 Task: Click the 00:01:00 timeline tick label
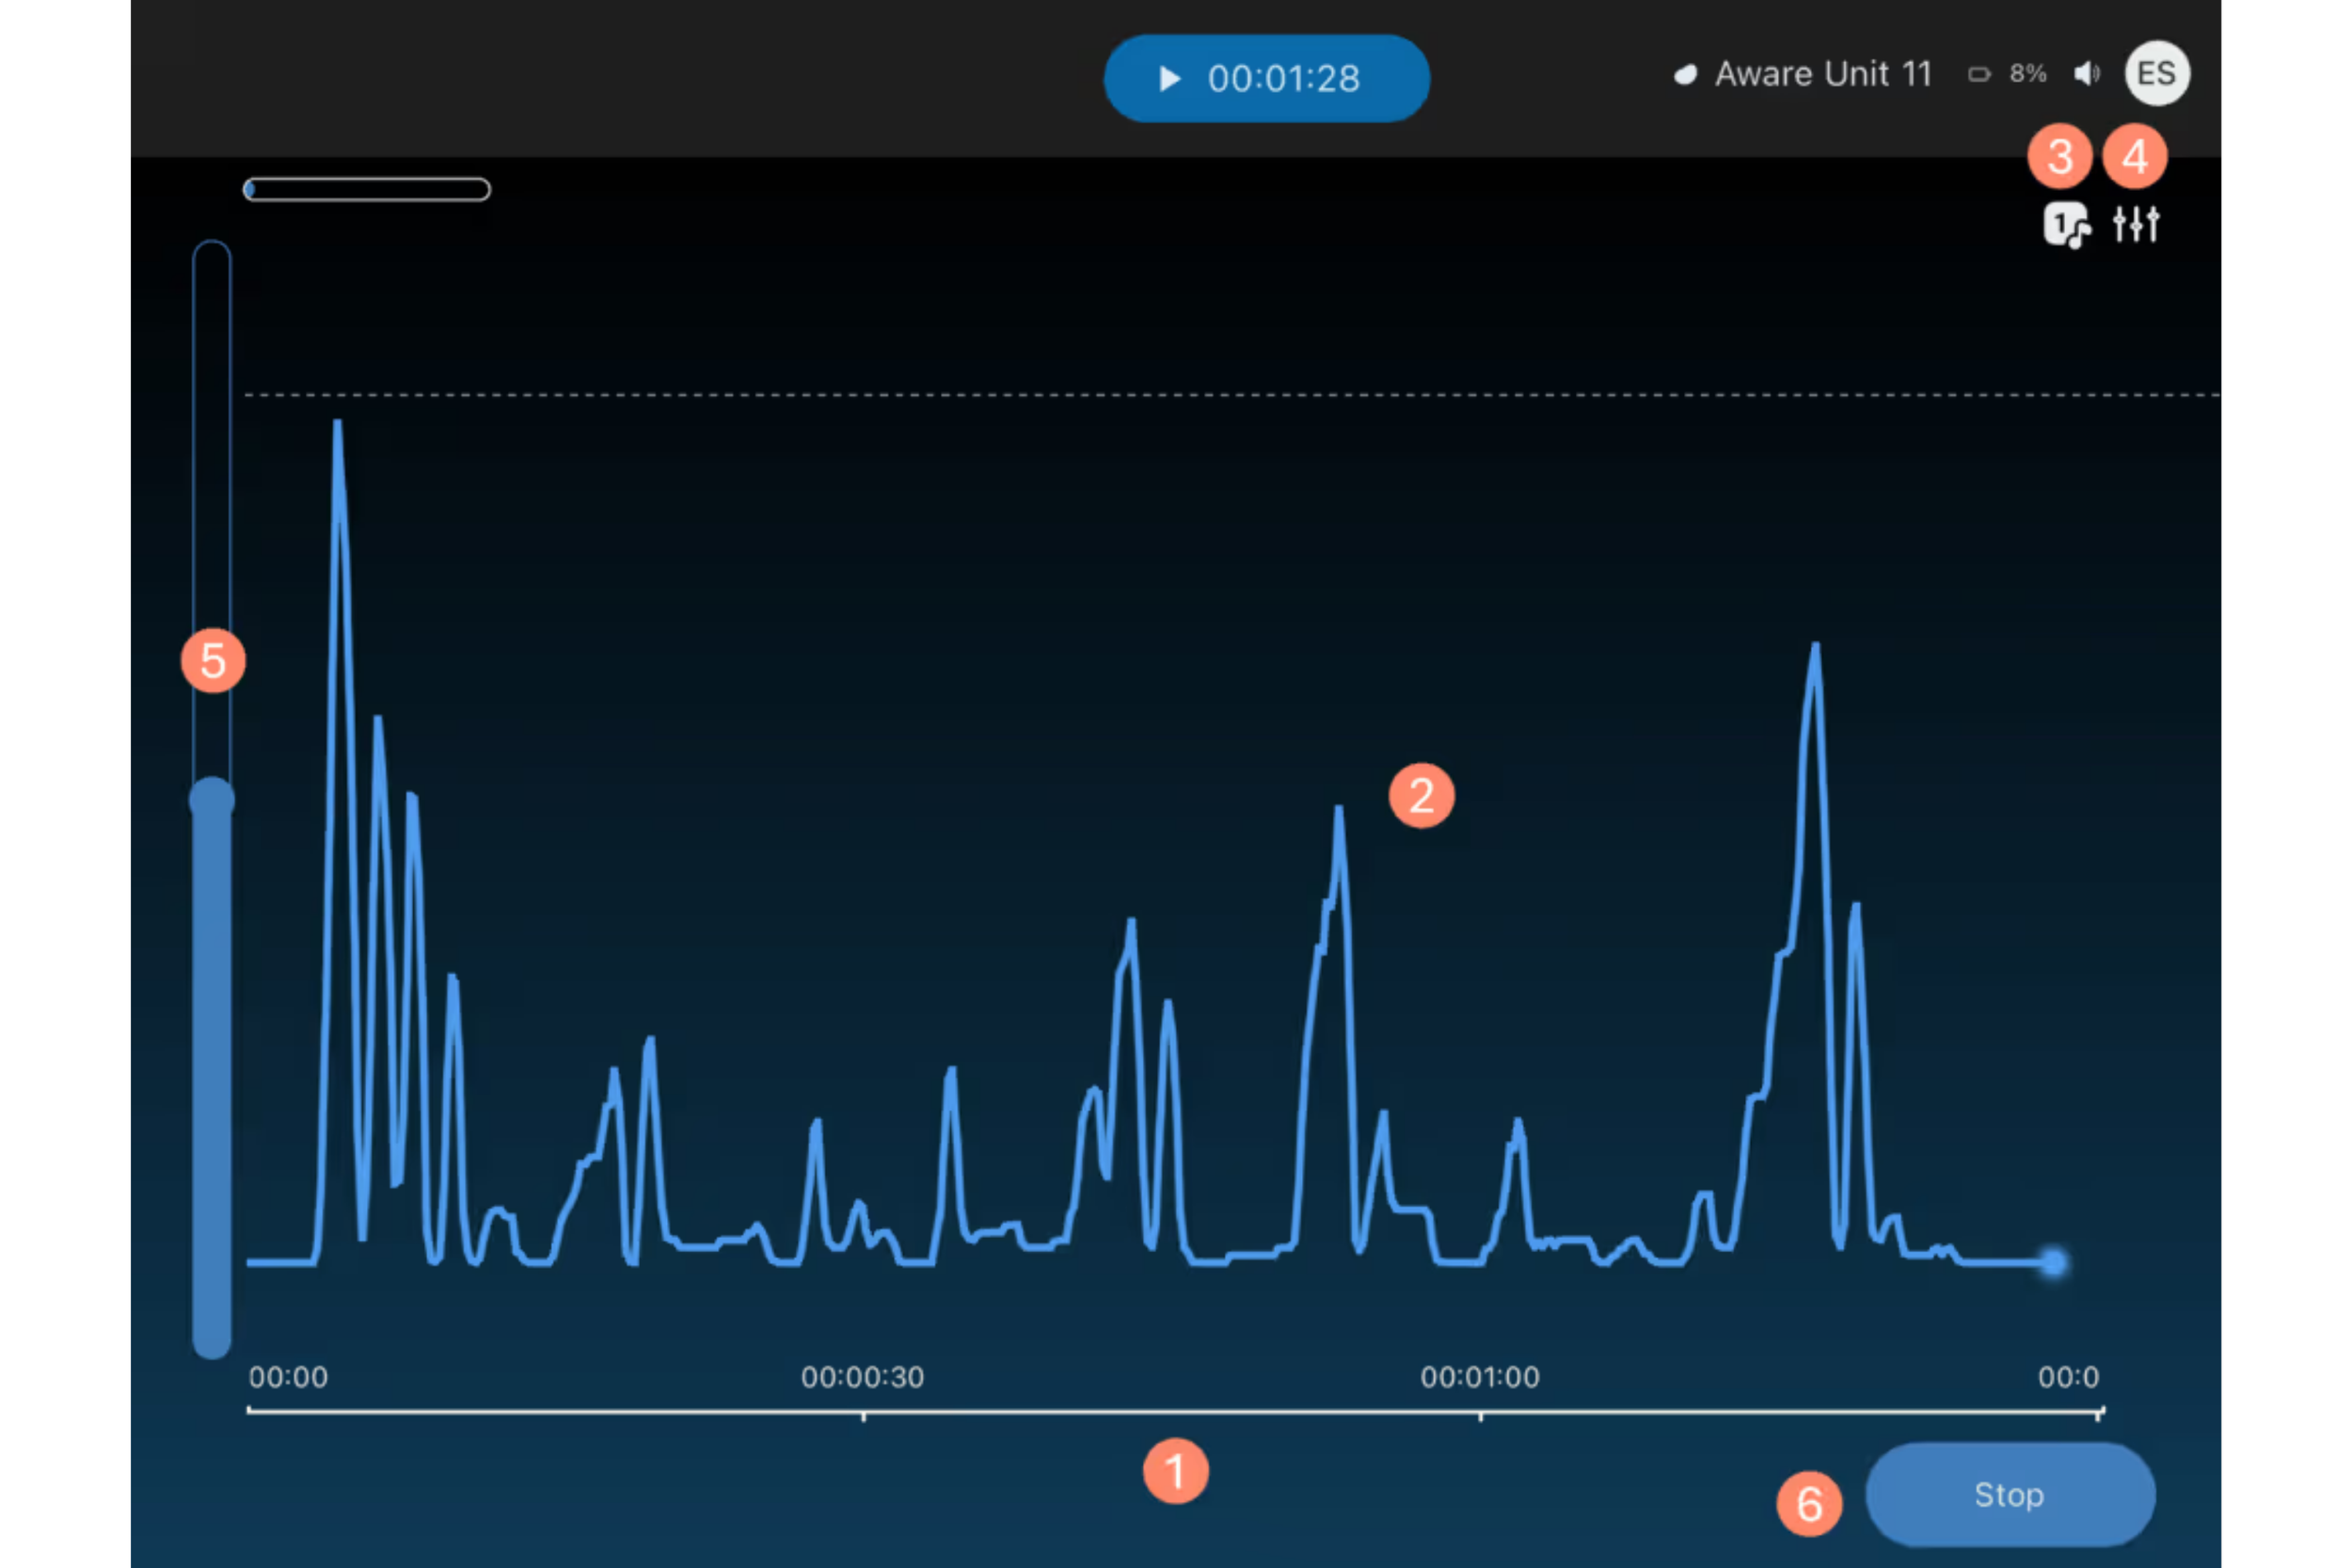pos(1479,1377)
